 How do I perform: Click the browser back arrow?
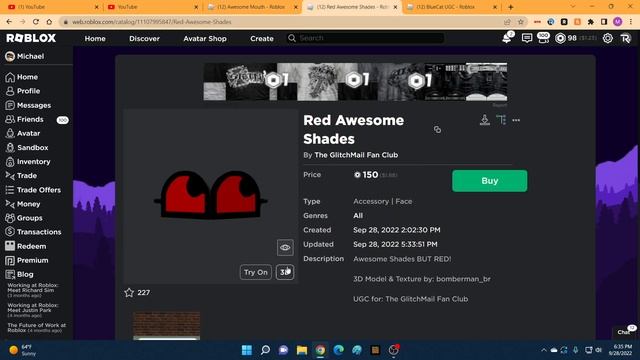pos(9,22)
